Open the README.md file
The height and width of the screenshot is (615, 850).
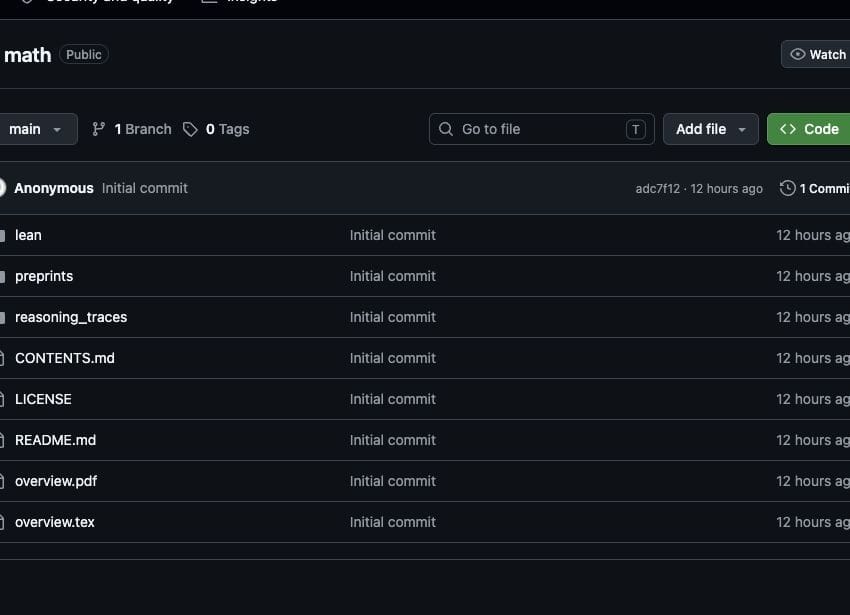[55, 440]
